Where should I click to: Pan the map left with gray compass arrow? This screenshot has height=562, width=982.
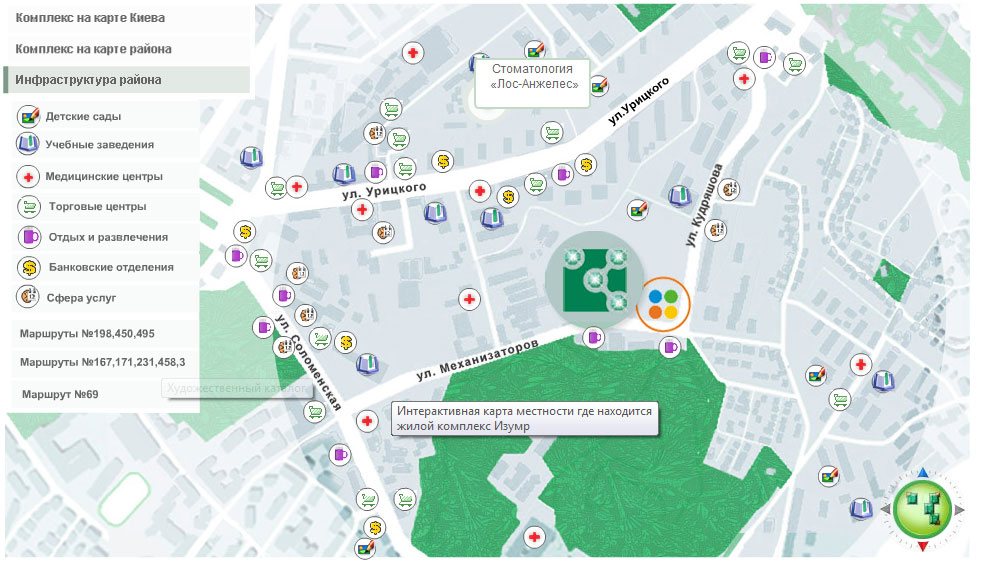pyautogui.click(x=885, y=510)
